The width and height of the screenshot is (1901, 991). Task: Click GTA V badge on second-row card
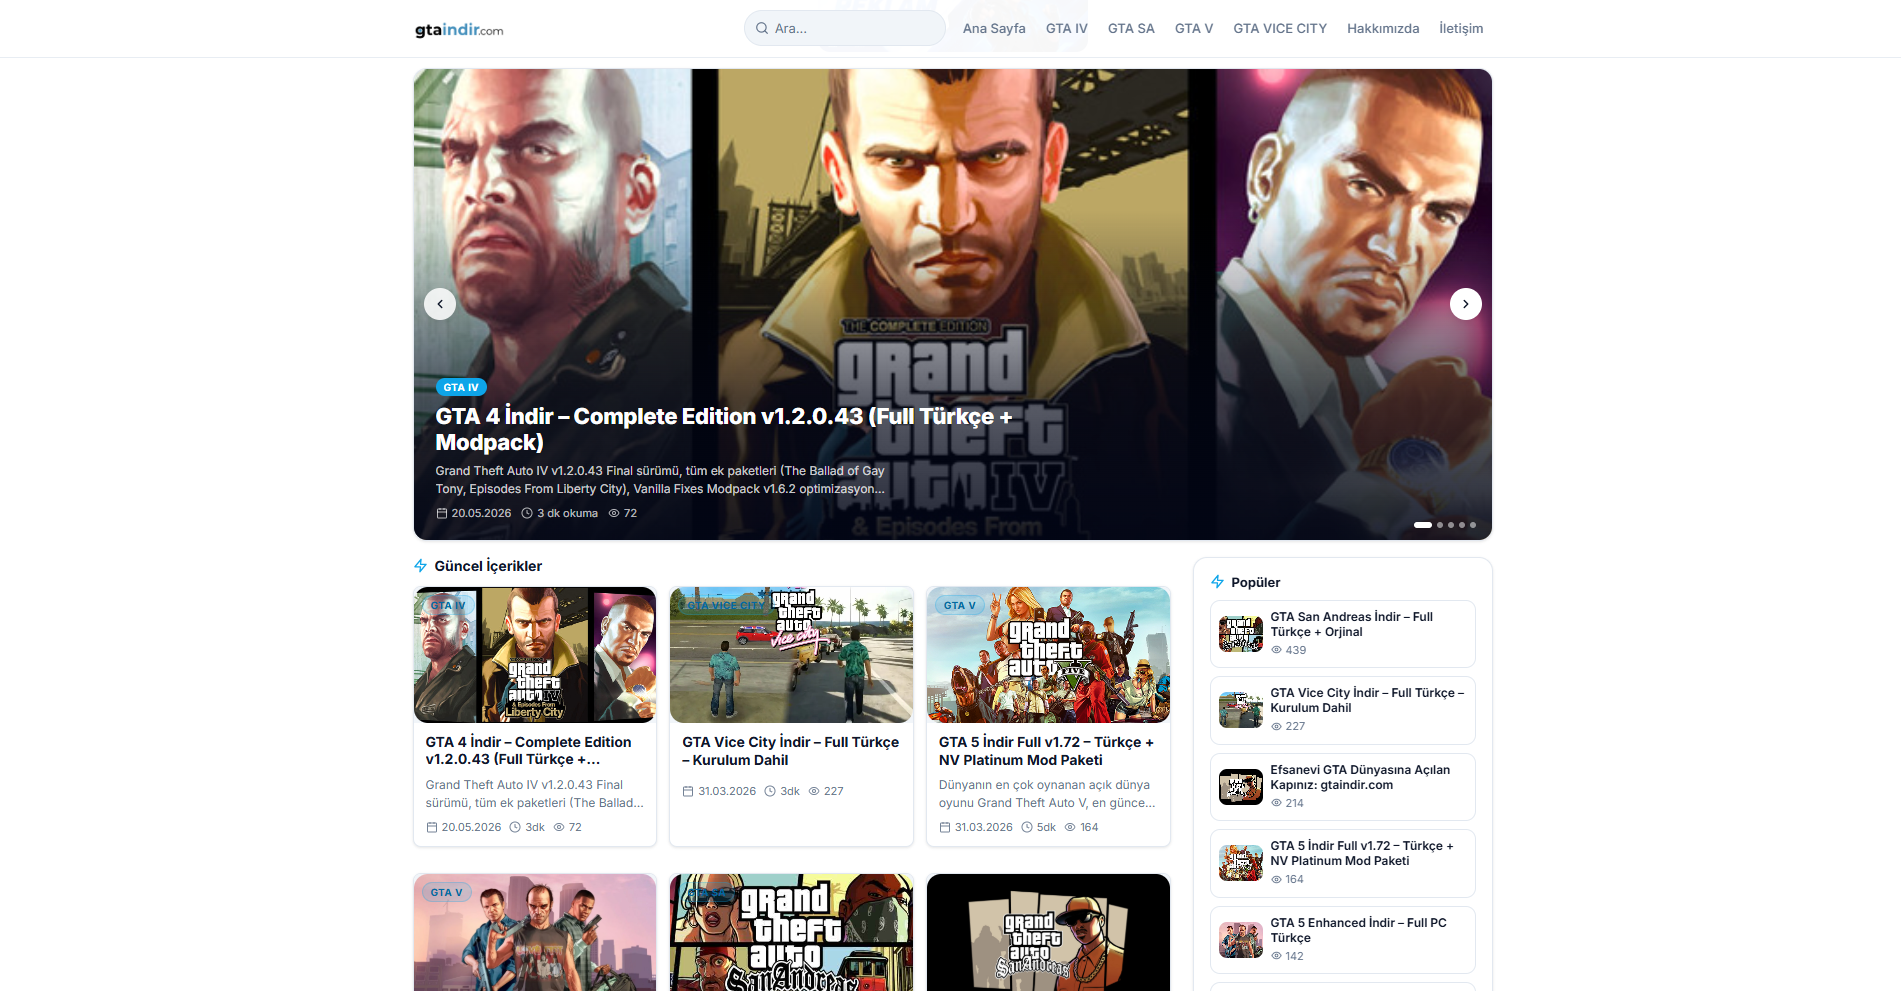pyautogui.click(x=447, y=892)
